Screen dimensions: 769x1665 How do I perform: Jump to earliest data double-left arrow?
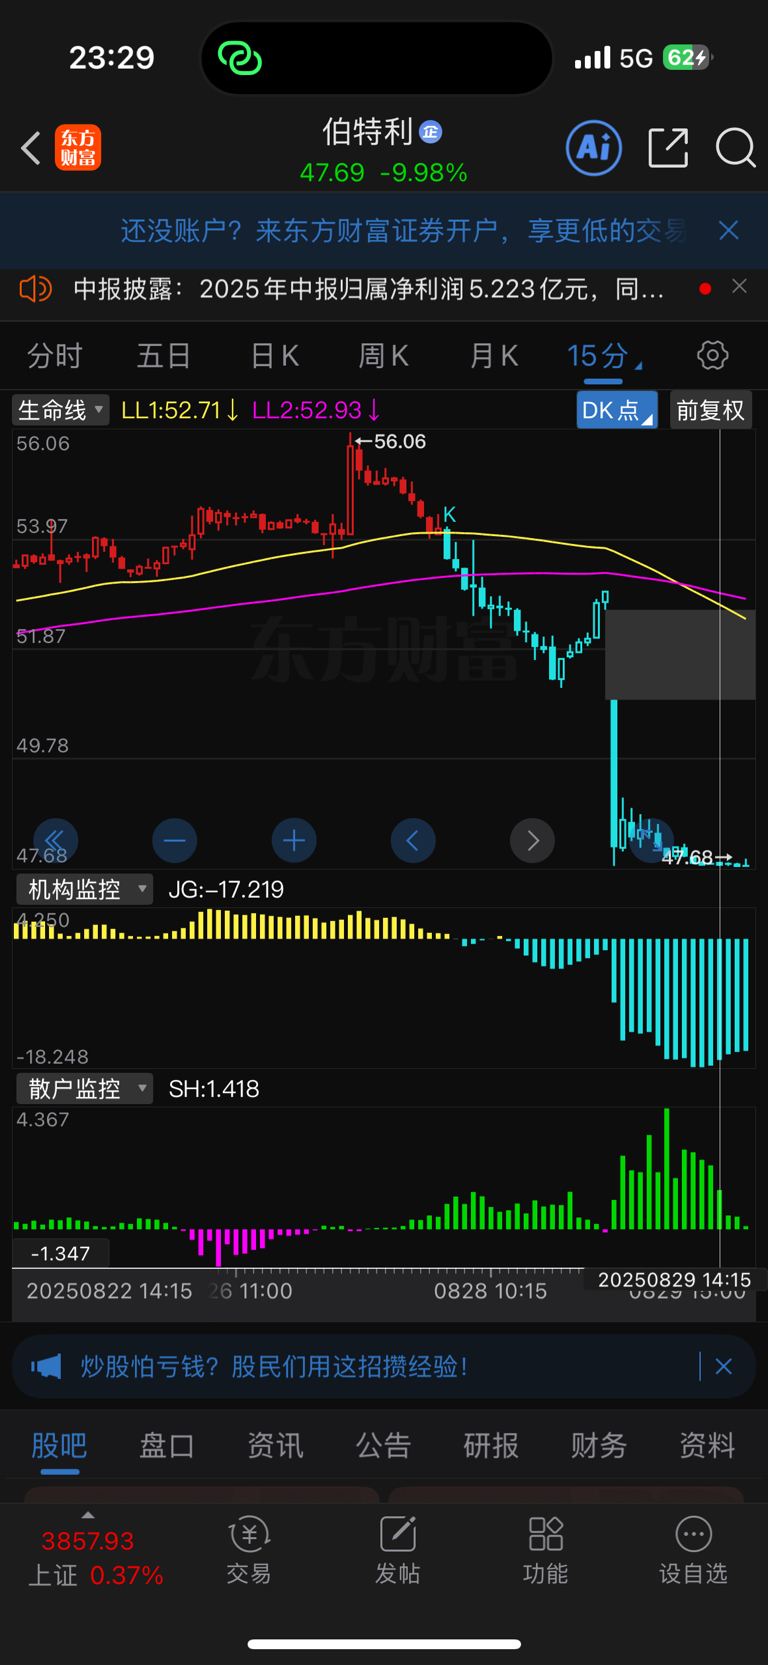coord(55,840)
